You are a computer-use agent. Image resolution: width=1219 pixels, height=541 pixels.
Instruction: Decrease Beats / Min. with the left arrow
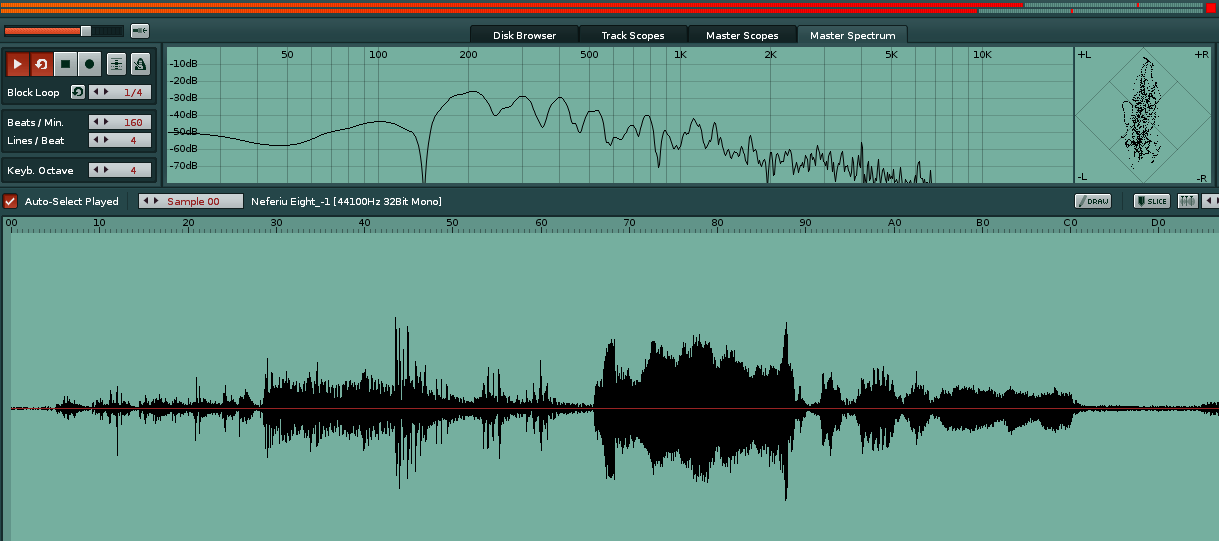pyautogui.click(x=95, y=122)
